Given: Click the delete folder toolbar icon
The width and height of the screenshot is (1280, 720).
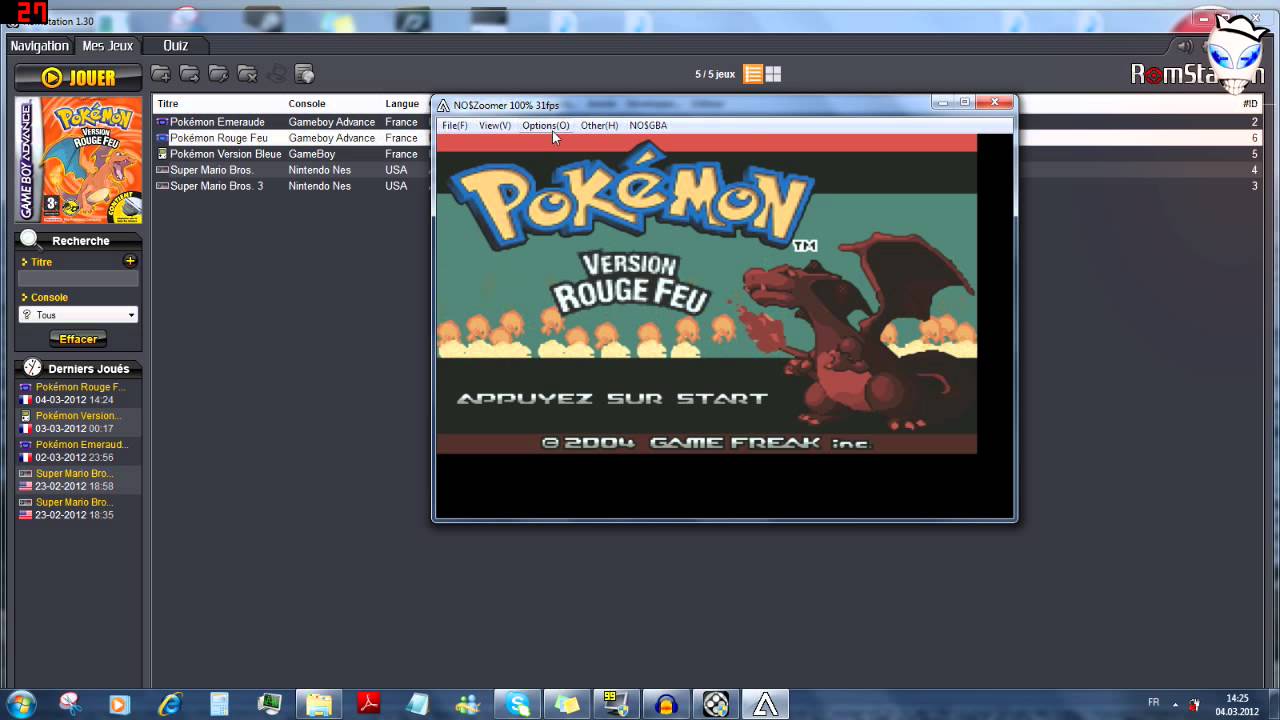Looking at the screenshot, I should [x=247, y=74].
